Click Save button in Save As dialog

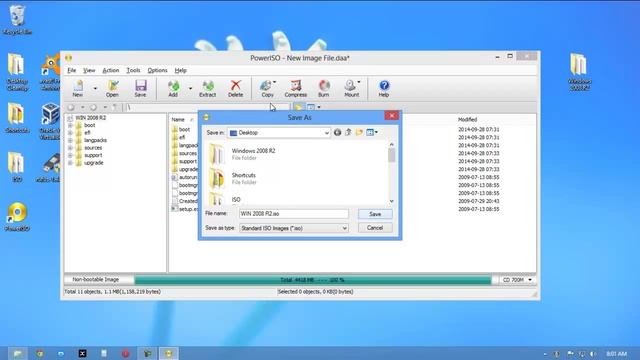[375, 214]
